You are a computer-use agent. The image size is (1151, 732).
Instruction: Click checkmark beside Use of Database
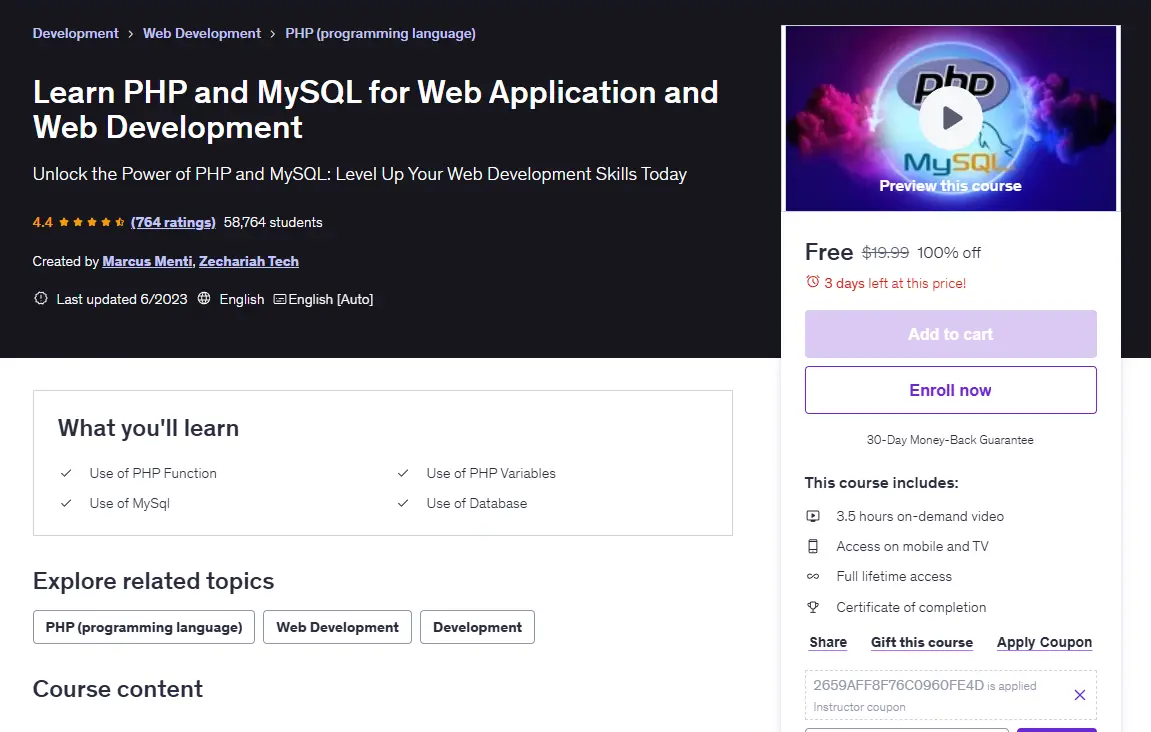coord(403,504)
